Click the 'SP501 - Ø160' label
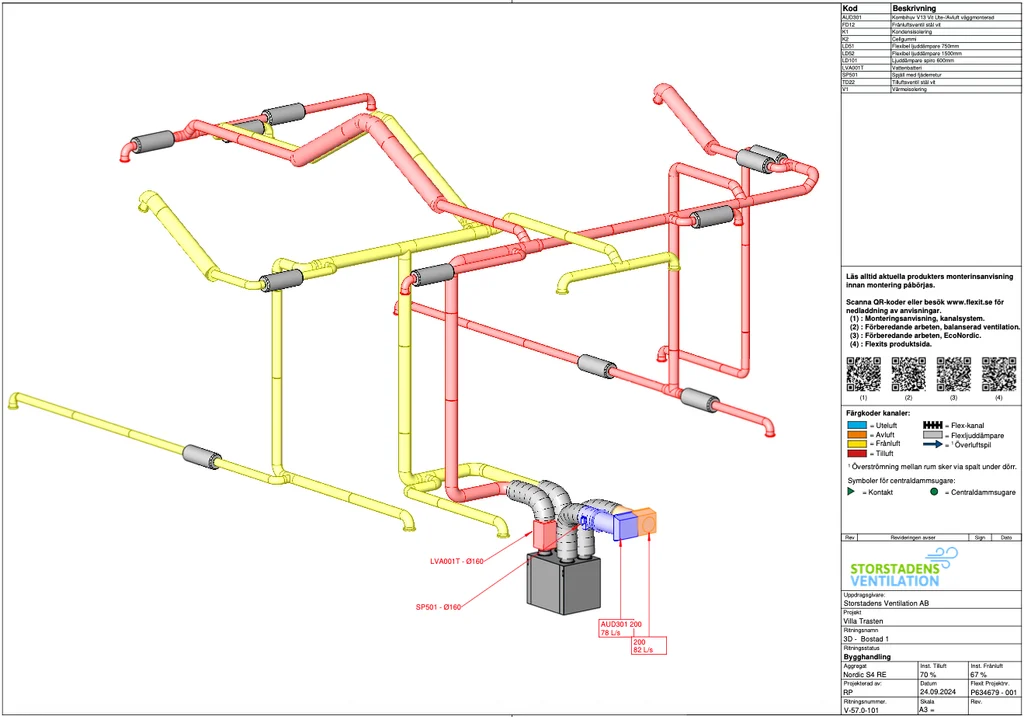 (438, 607)
